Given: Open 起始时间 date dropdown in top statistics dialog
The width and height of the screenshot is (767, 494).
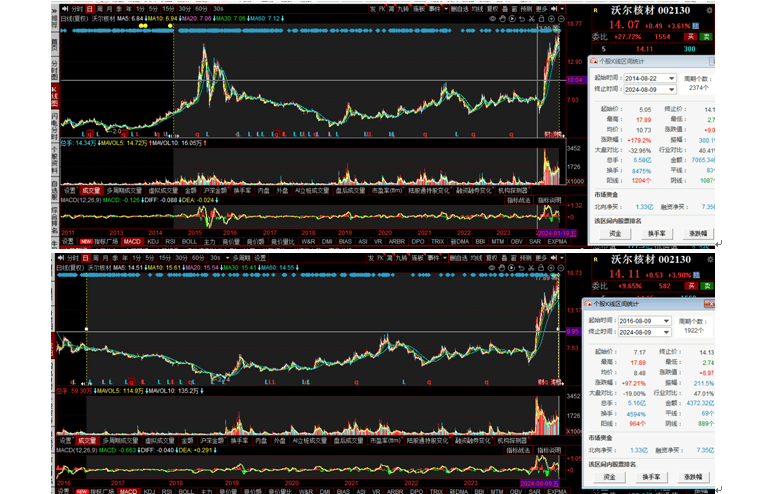Looking at the screenshot, I should pyautogui.click(x=672, y=78).
